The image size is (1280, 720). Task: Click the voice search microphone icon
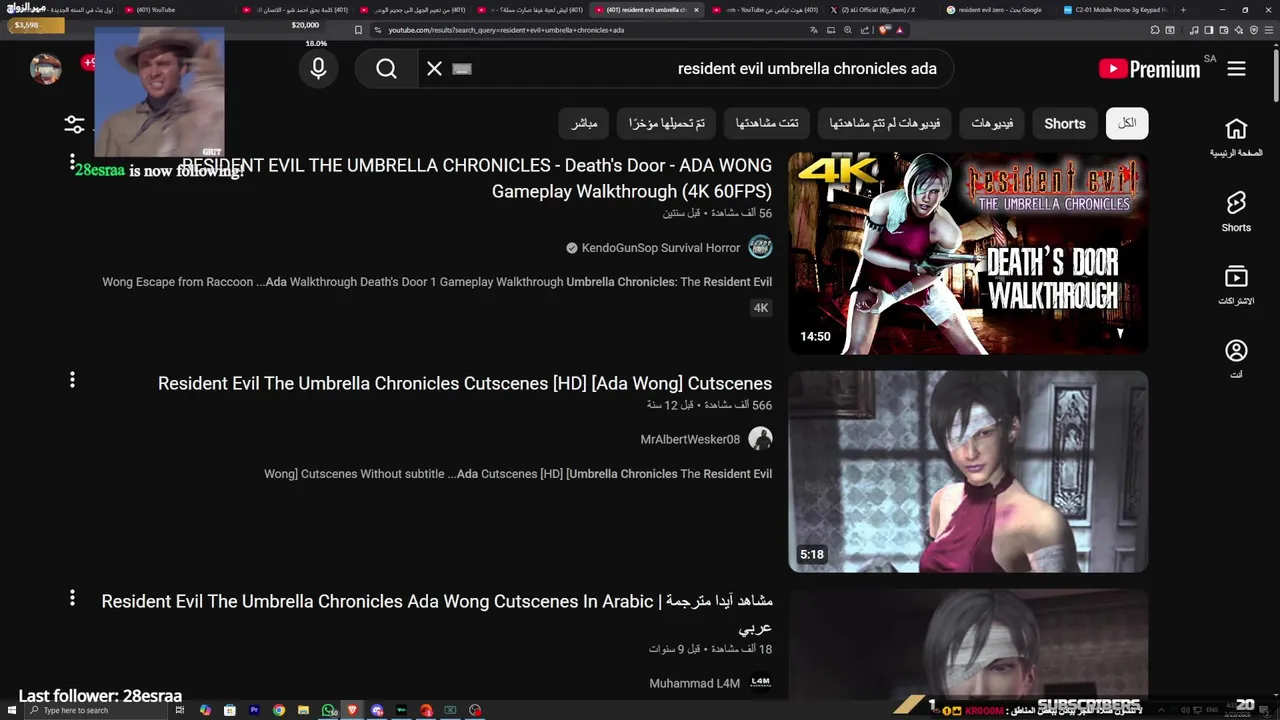pyautogui.click(x=318, y=68)
